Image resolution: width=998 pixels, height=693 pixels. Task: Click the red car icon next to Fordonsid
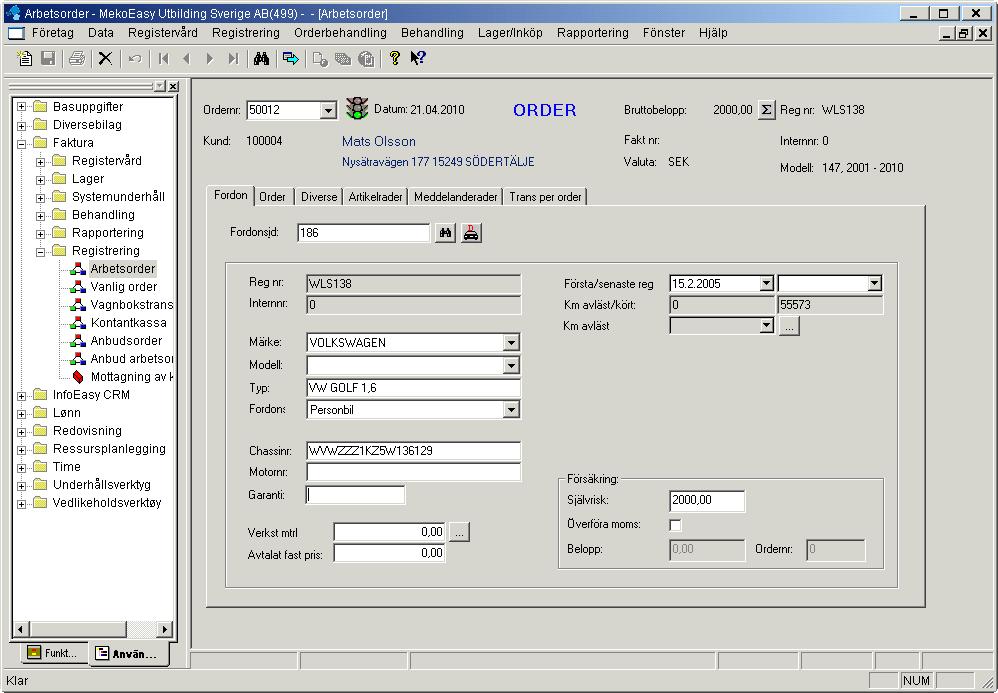471,233
